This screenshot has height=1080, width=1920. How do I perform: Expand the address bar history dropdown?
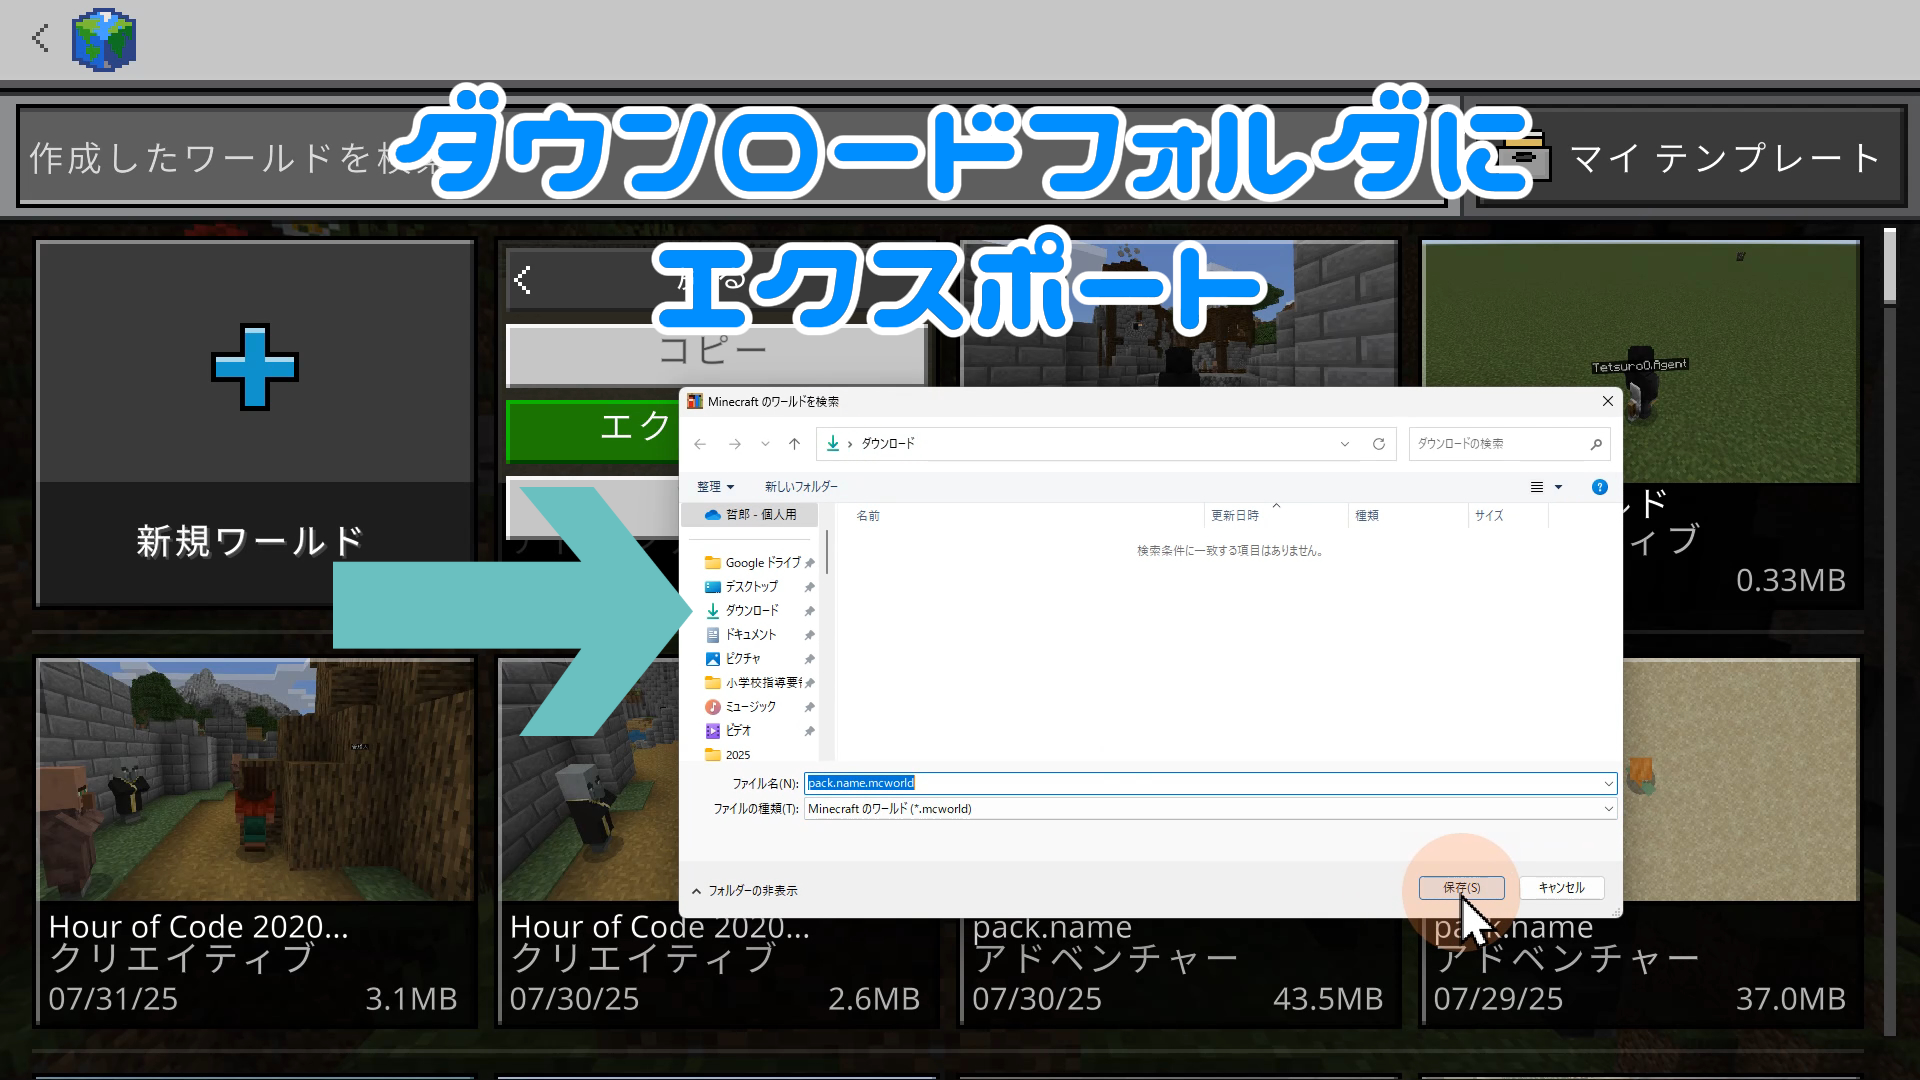1344,444
